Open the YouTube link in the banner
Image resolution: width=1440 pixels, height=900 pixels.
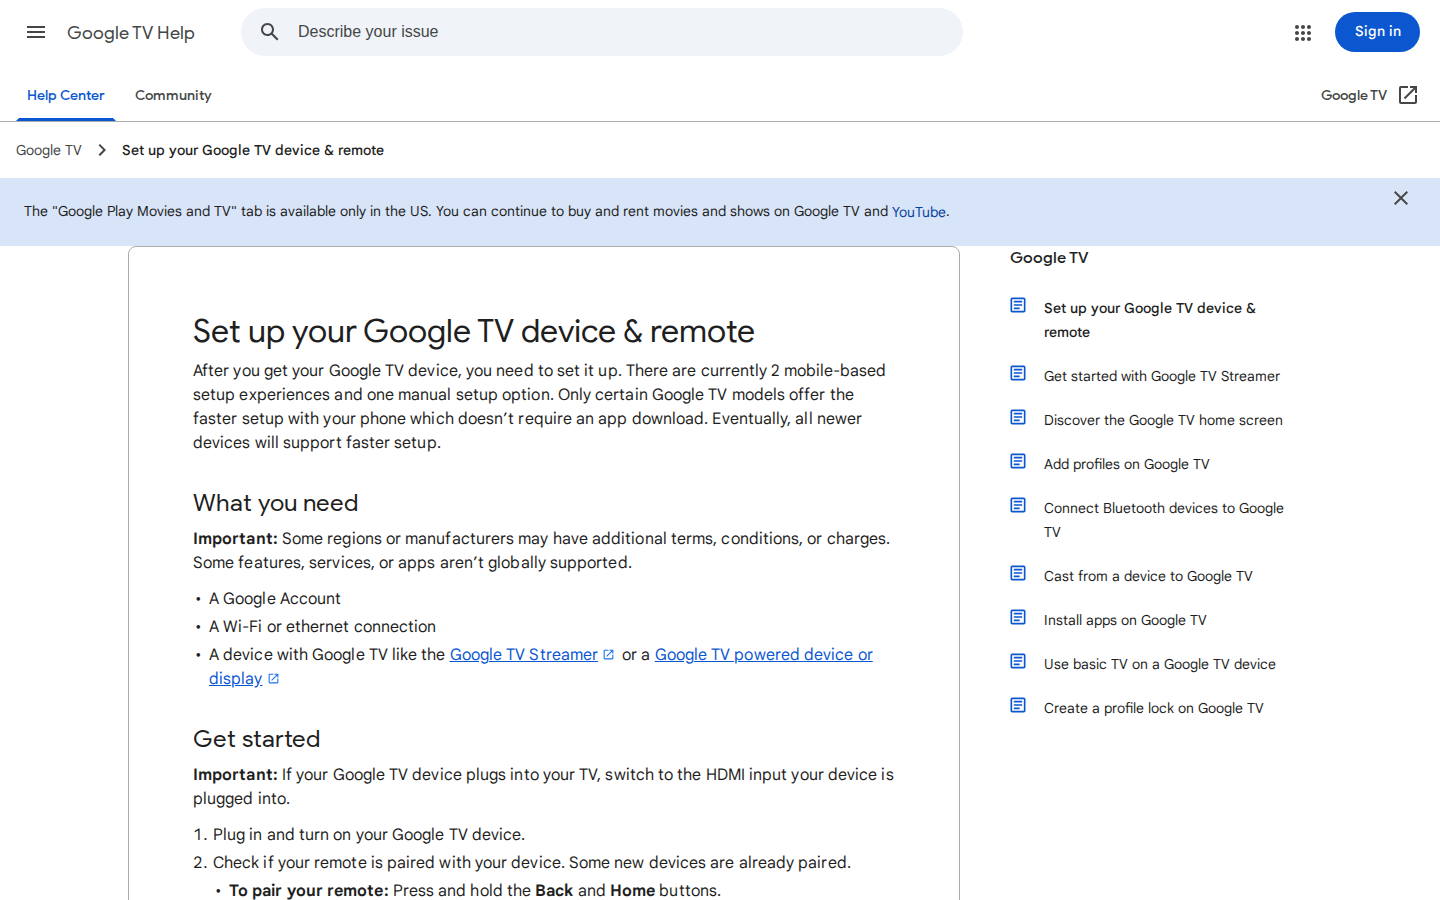point(918,212)
